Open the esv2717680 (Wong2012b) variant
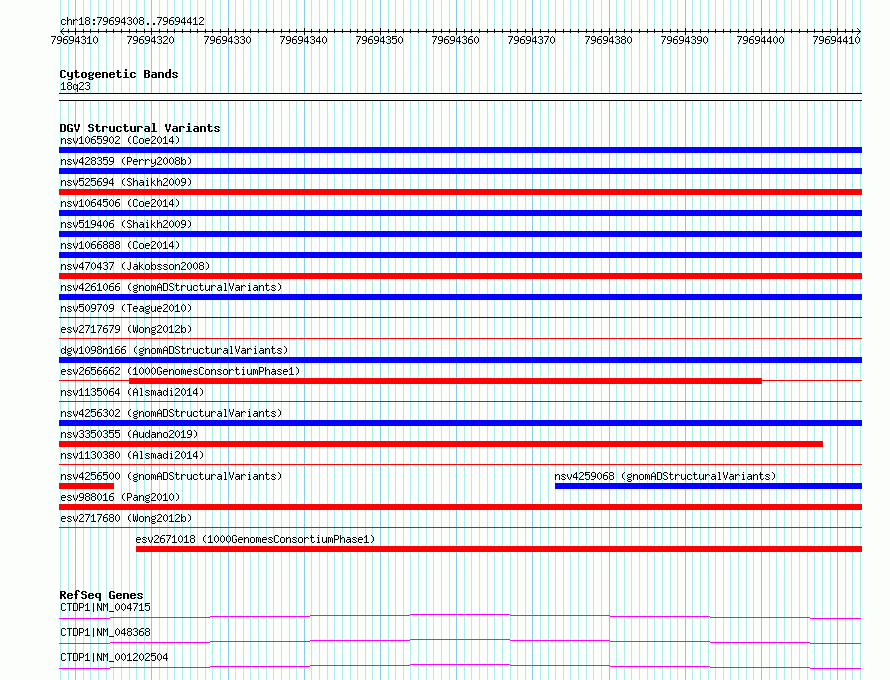This screenshot has width=890, height=680. click(126, 518)
